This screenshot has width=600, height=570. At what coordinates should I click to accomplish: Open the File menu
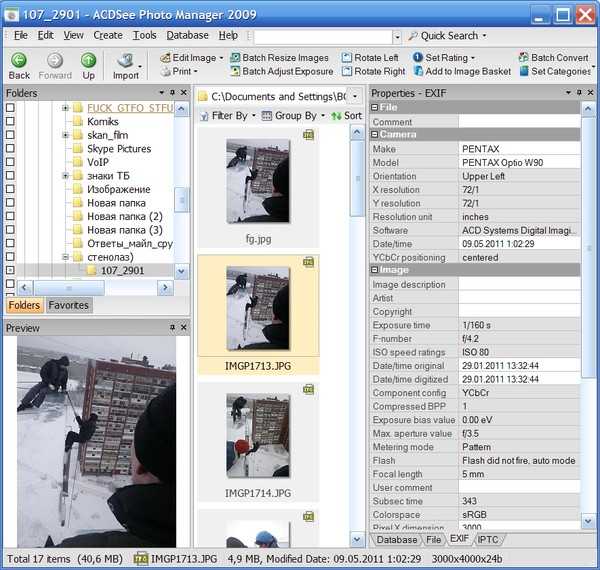(20, 36)
